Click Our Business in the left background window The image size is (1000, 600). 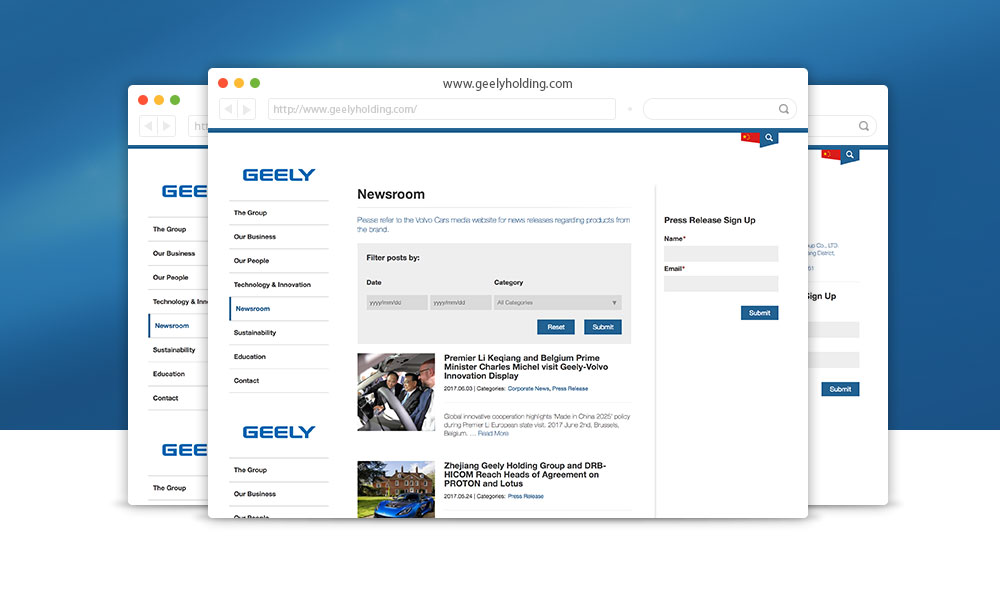tap(173, 254)
